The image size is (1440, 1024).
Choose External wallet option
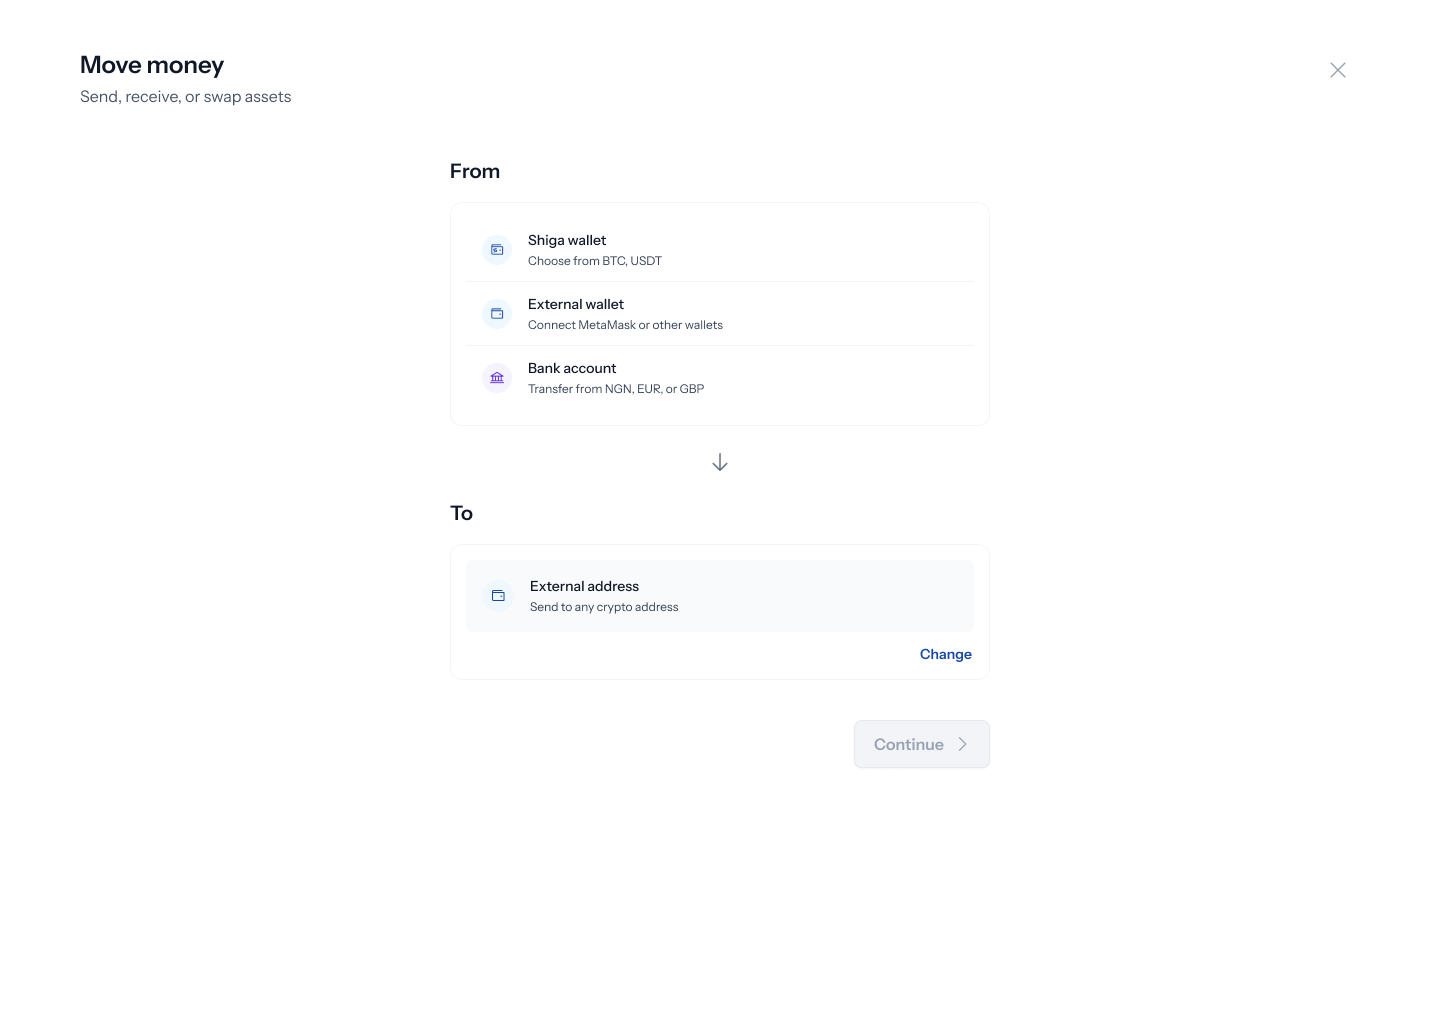click(720, 314)
